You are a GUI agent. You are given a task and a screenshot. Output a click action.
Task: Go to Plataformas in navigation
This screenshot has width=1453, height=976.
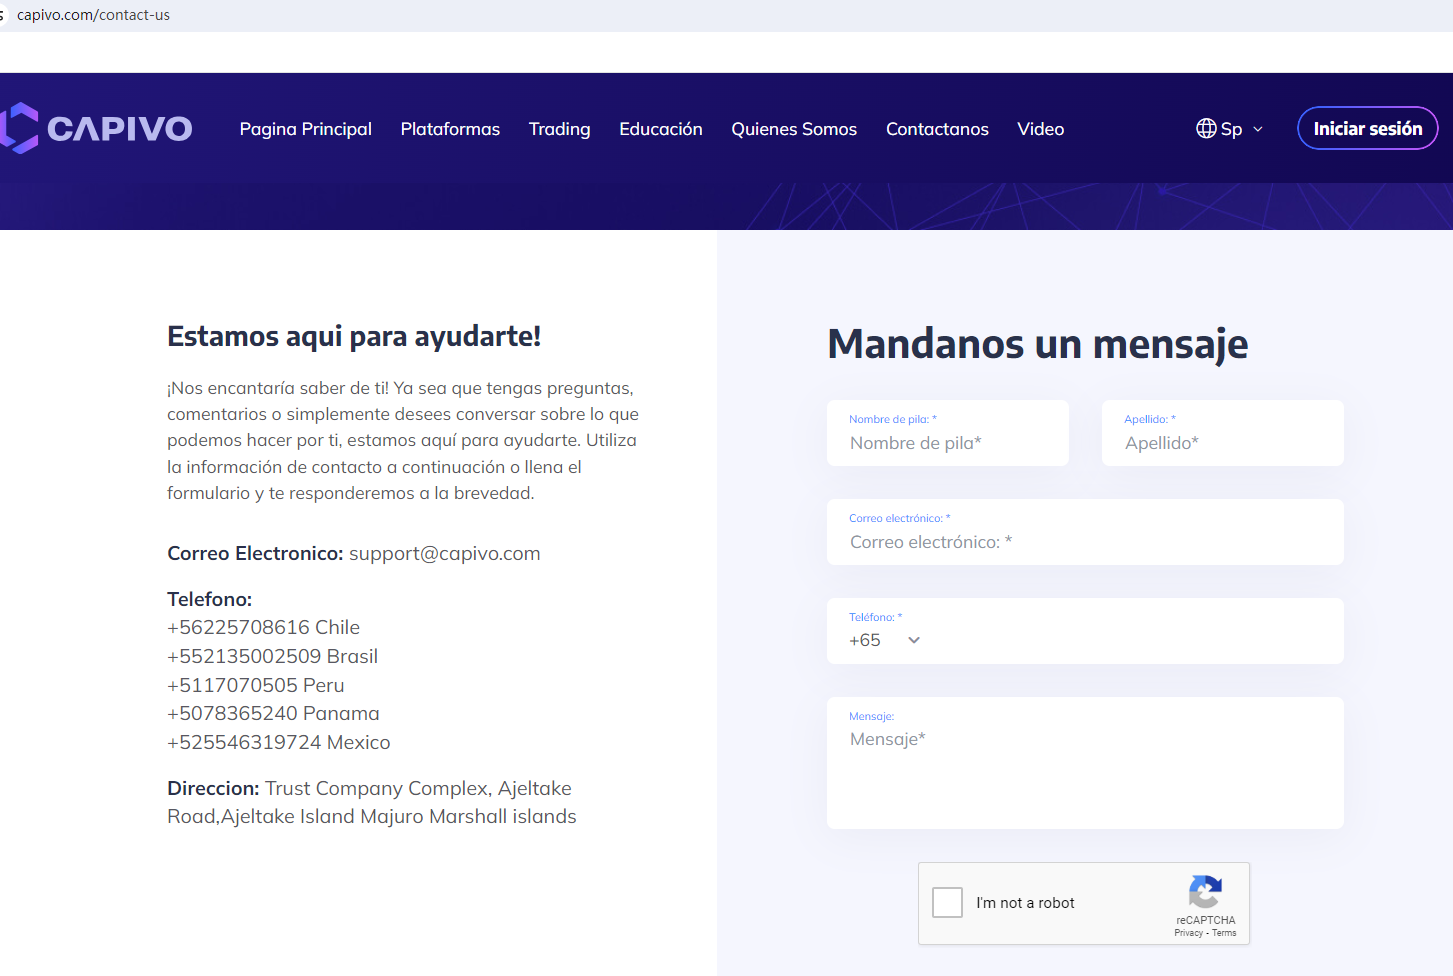pos(450,129)
